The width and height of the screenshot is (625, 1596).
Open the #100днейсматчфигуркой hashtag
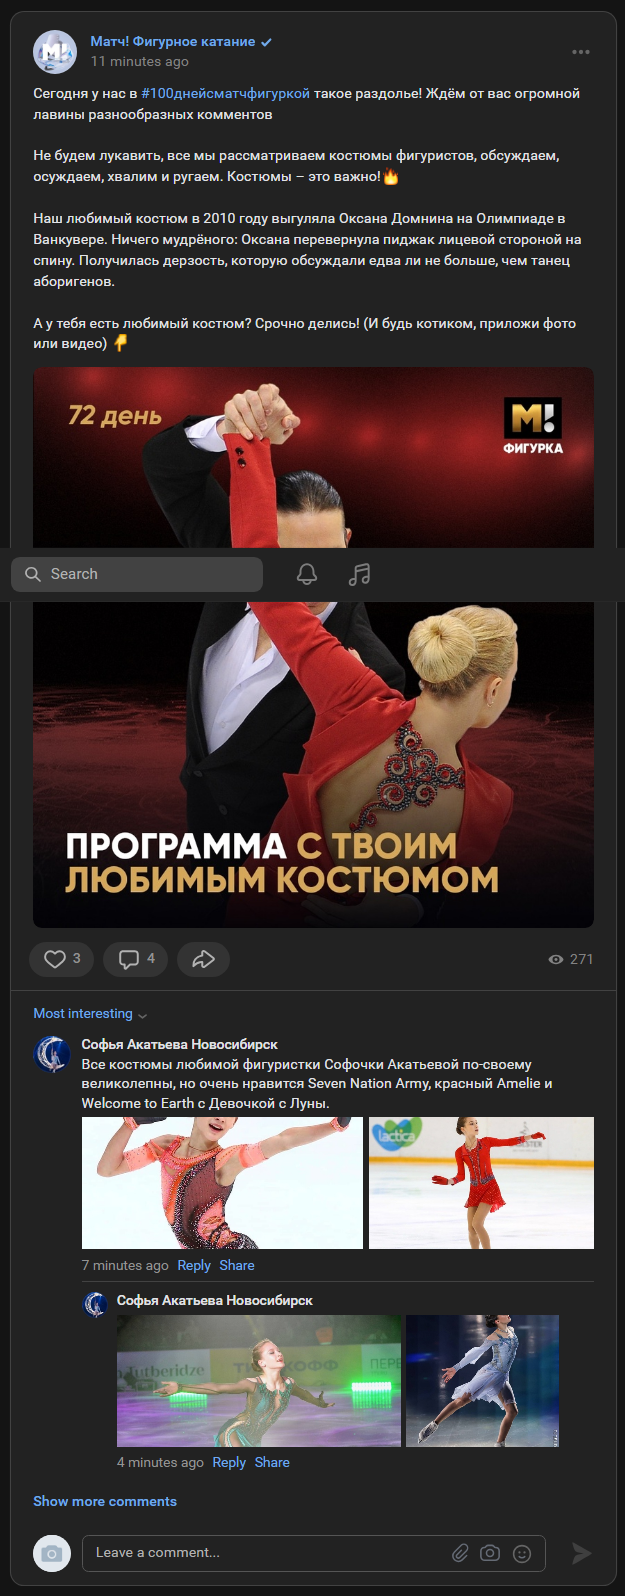click(225, 93)
